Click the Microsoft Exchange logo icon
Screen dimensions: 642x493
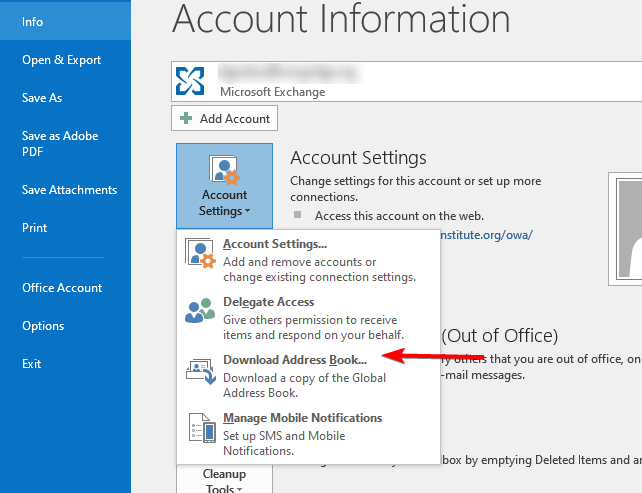pos(190,81)
